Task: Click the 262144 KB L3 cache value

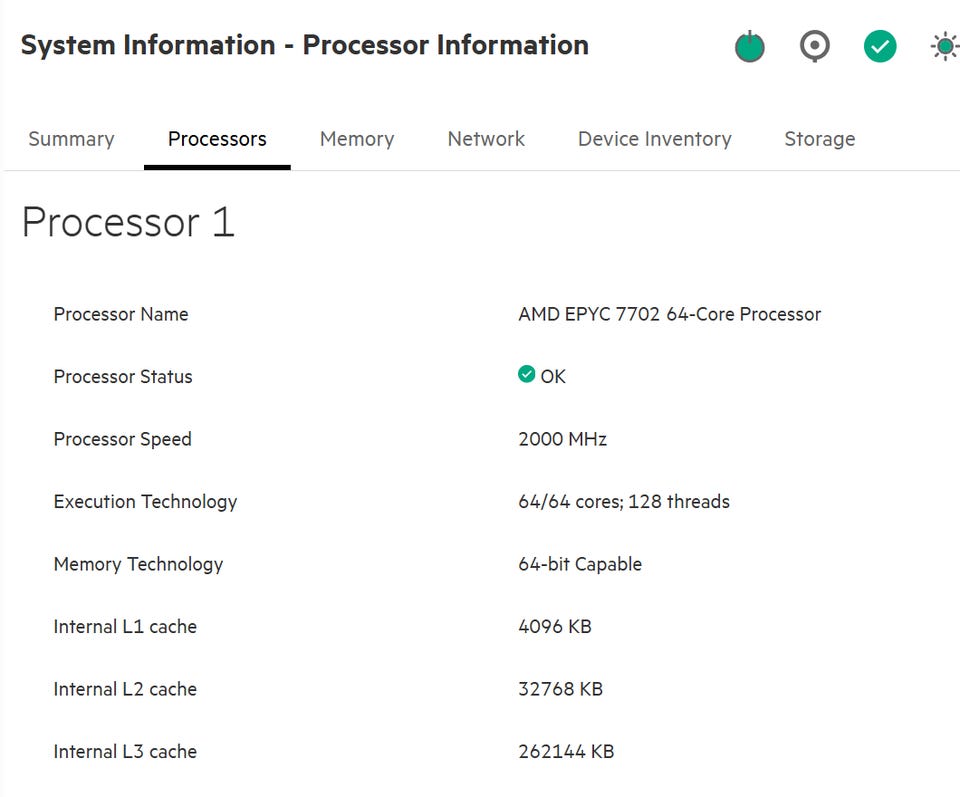Action: [x=566, y=751]
